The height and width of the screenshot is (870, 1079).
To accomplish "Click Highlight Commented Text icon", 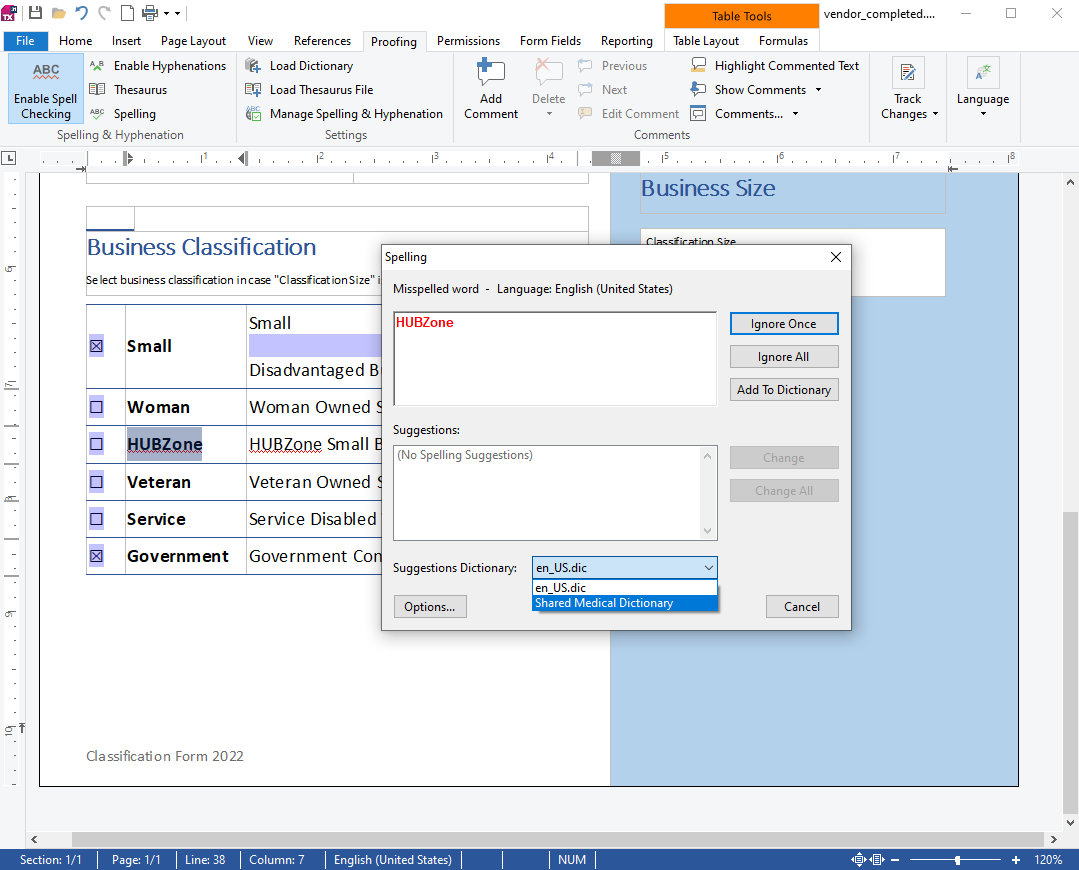I will pyautogui.click(x=699, y=66).
